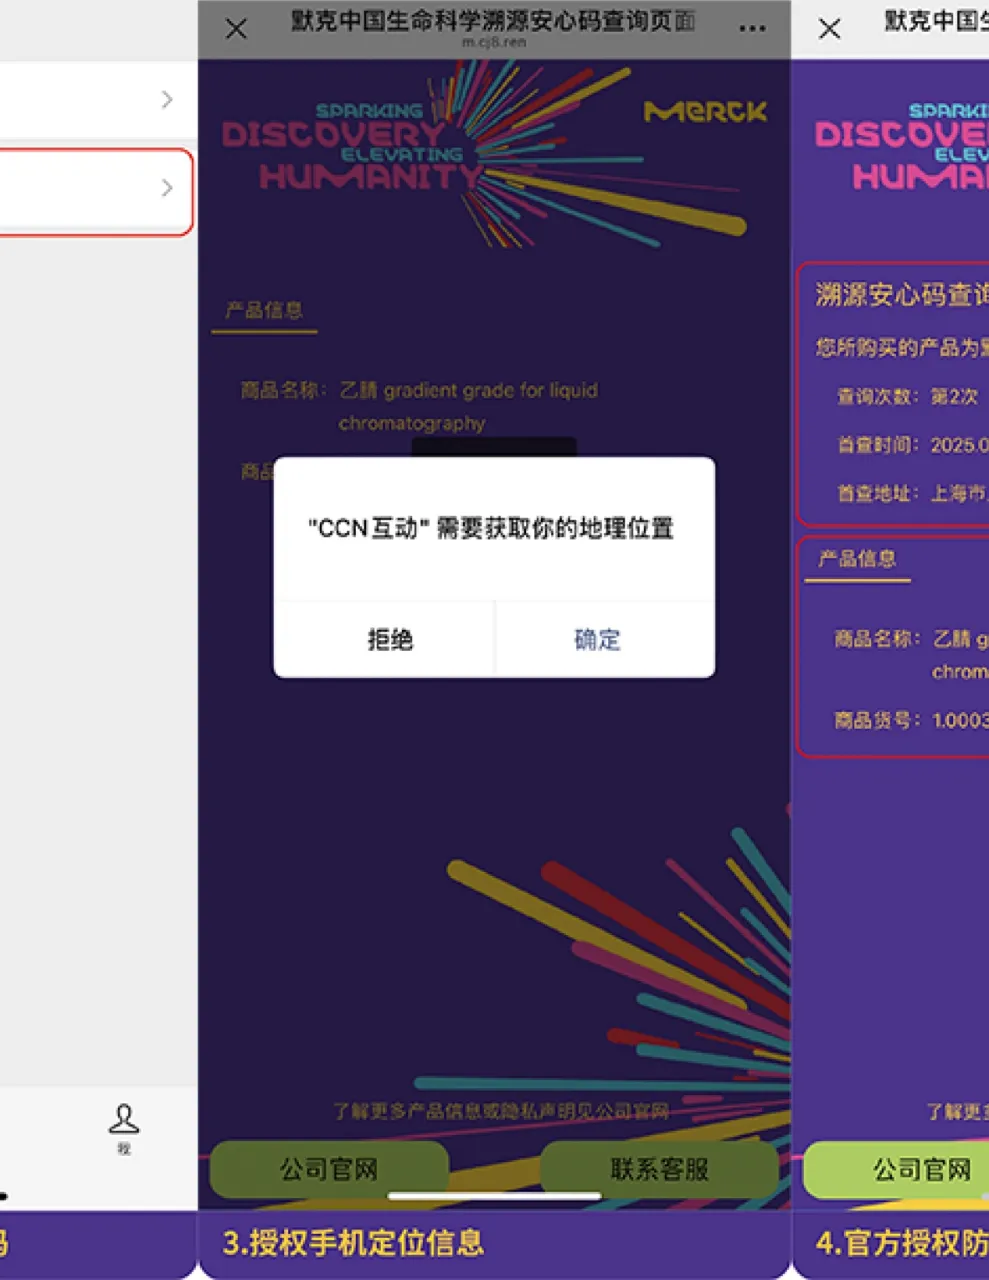Open the top list row chevron on left screen
Screen dimensions: 989x1280
pos(167,99)
